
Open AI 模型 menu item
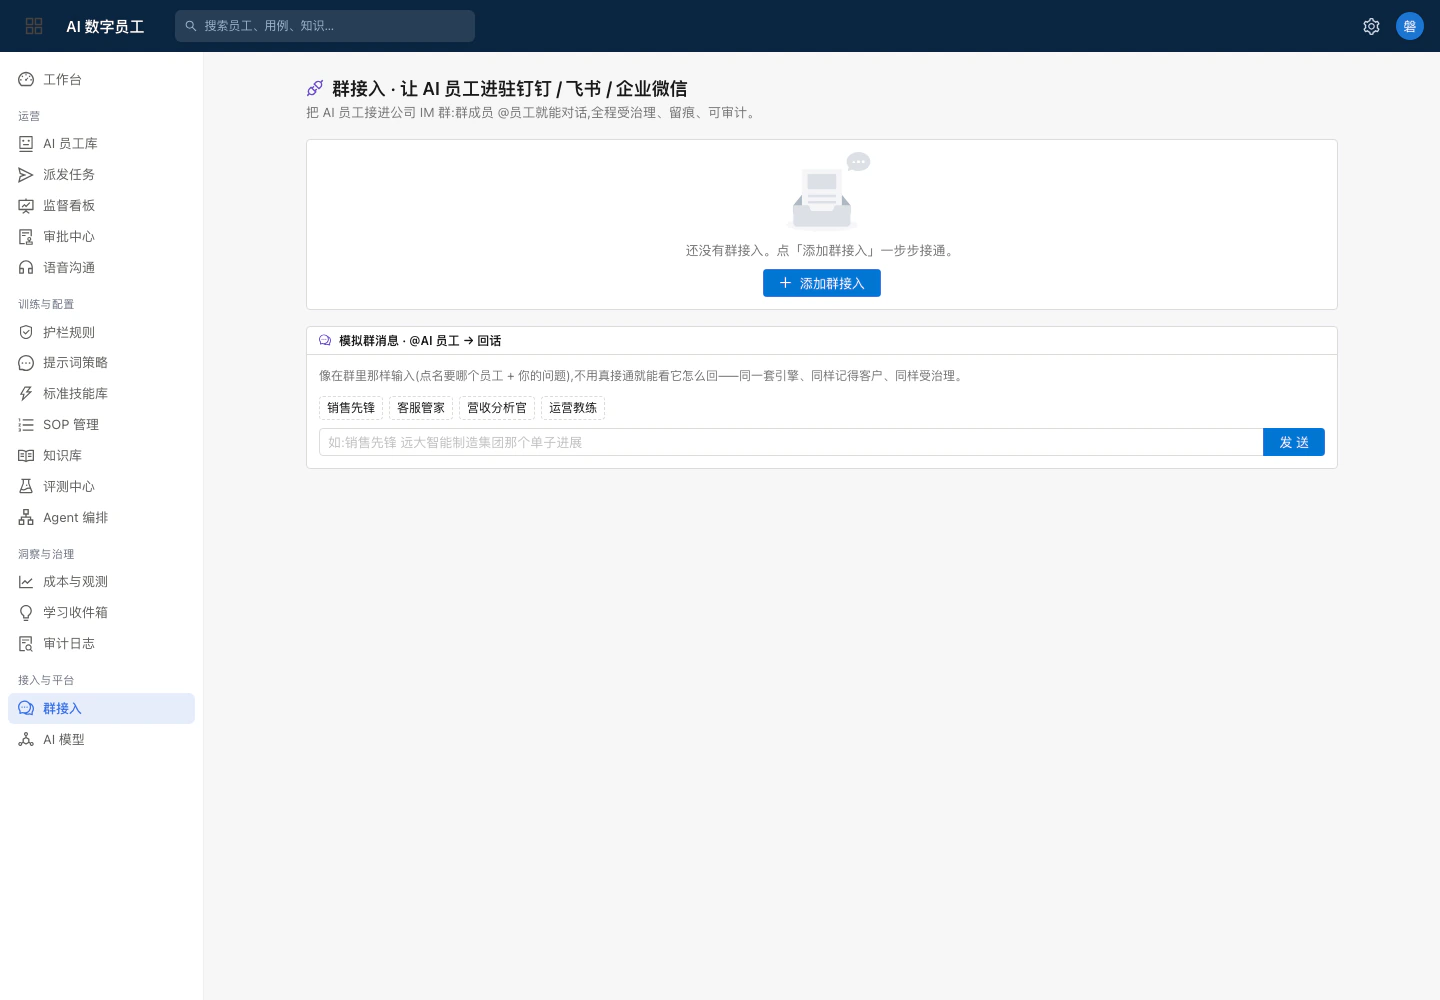click(x=101, y=740)
